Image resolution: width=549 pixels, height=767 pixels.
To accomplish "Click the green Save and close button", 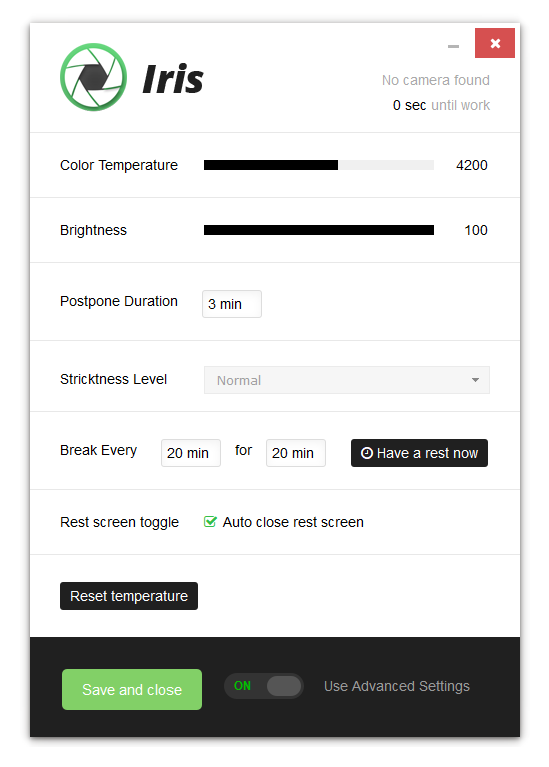I will point(132,689).
